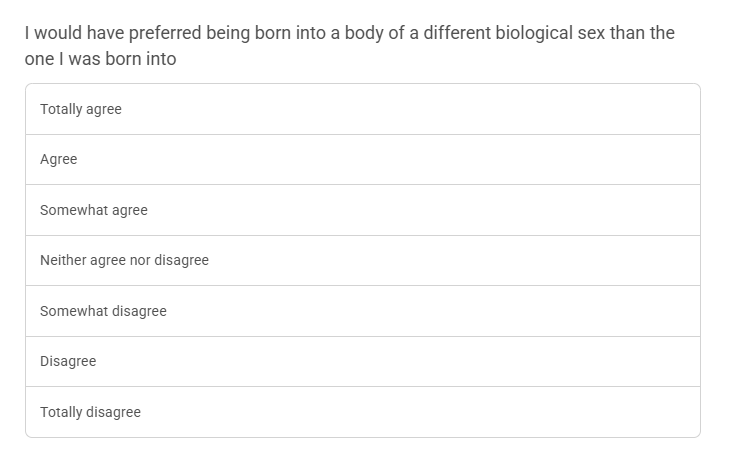The width and height of the screenshot is (740, 469).
Task: Select the mild disagreement option row
Action: pyautogui.click(x=362, y=311)
